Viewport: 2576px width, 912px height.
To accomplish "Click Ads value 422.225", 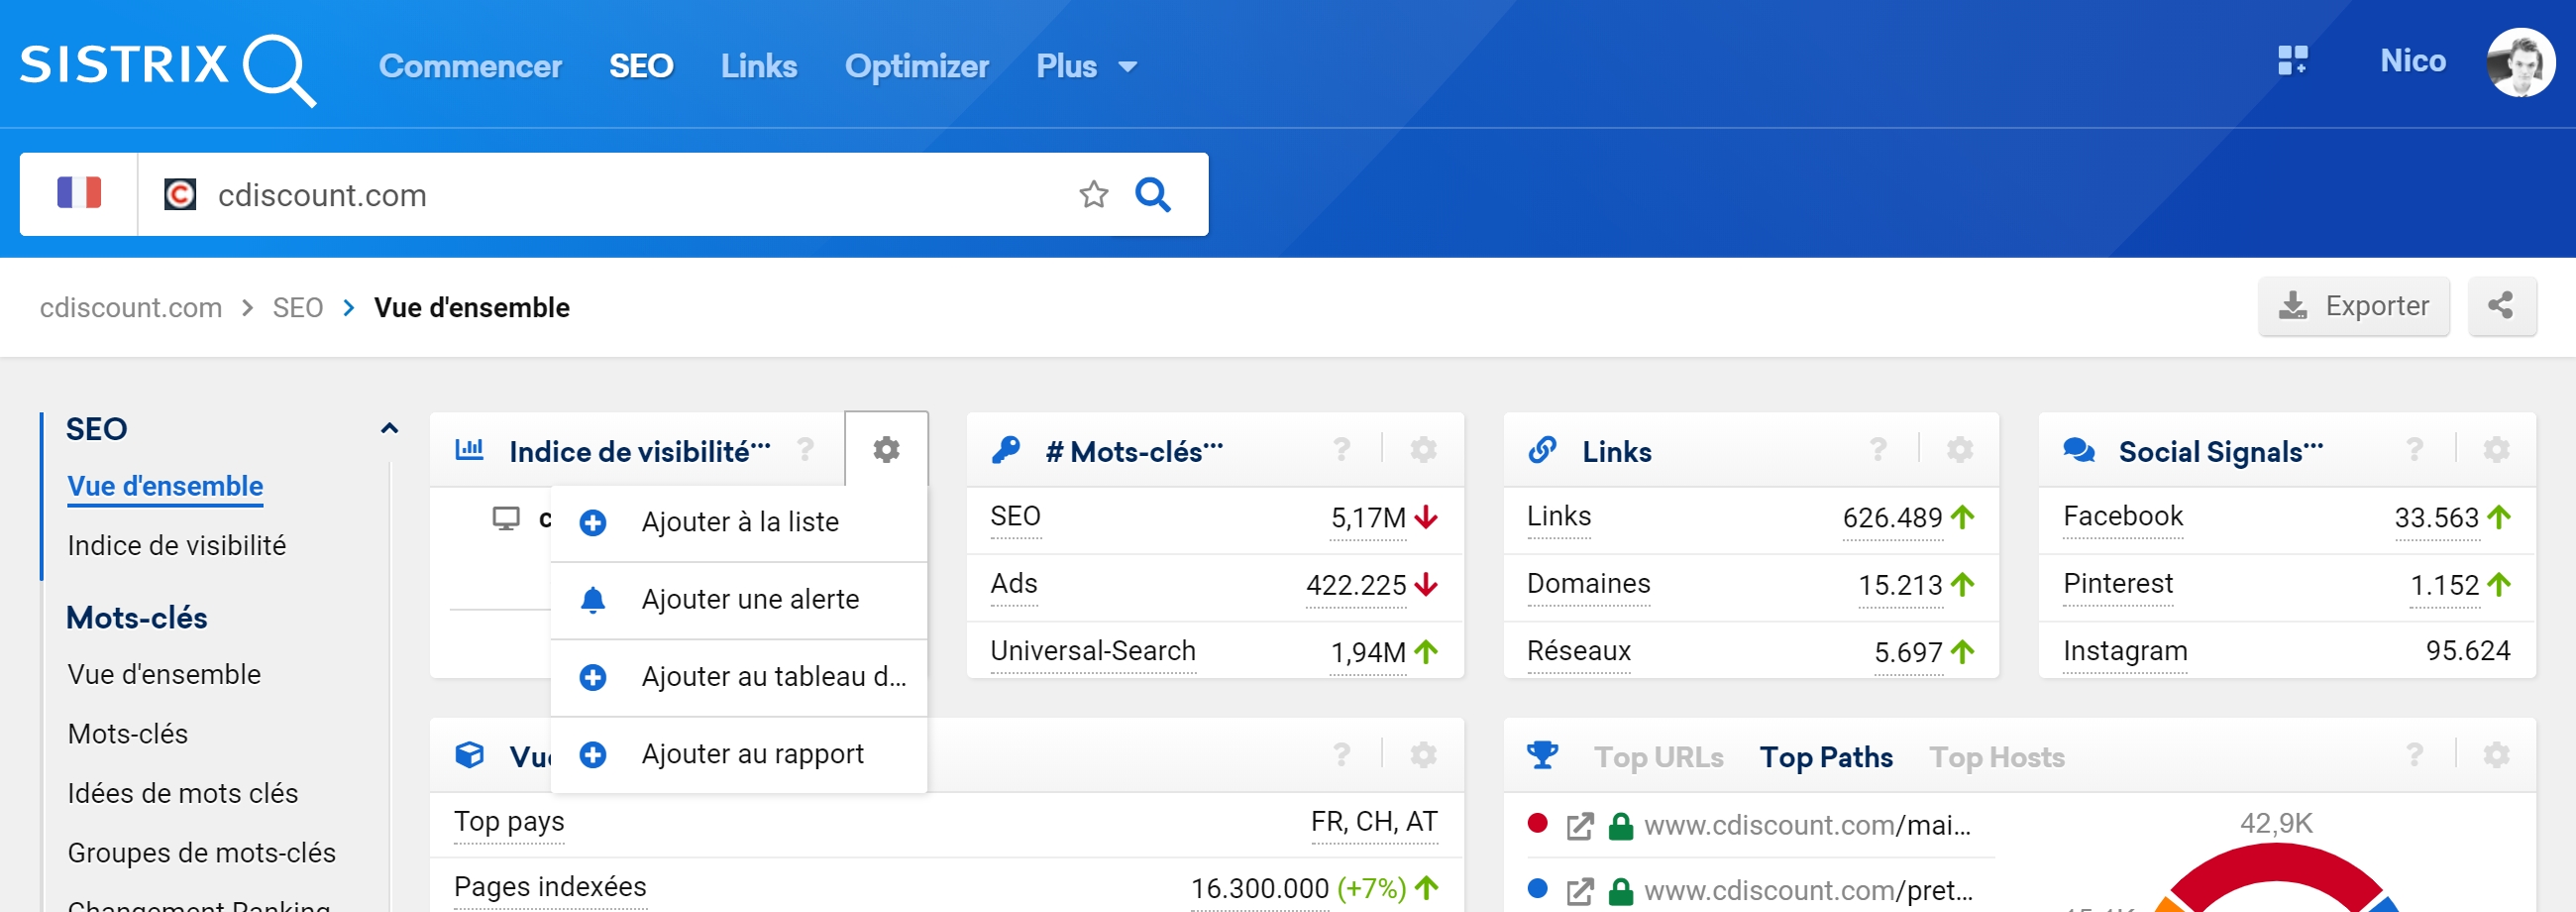I will (x=1355, y=586).
